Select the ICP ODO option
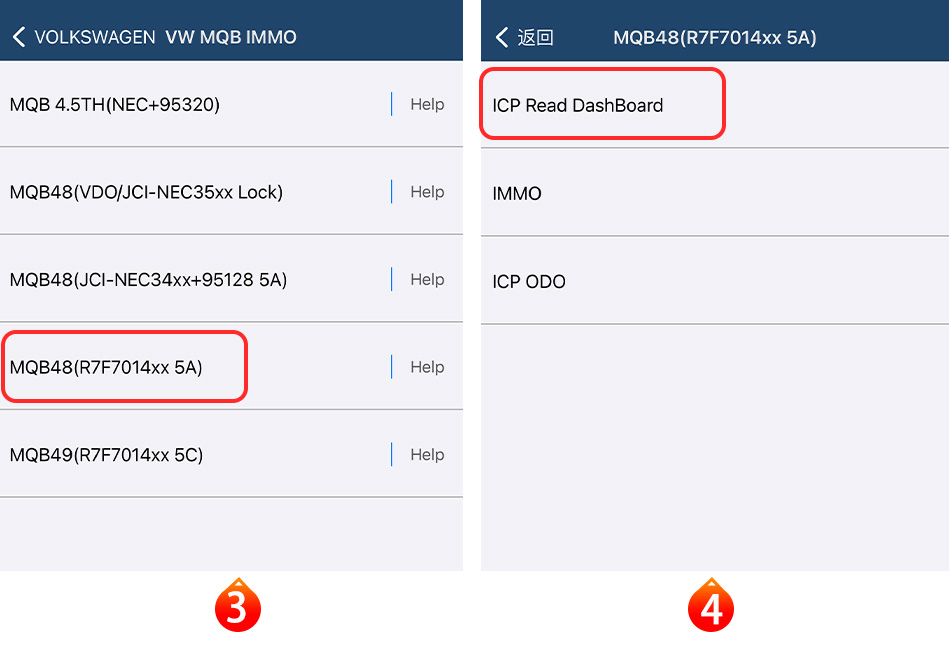Viewport: 950px width, 657px height. (529, 281)
